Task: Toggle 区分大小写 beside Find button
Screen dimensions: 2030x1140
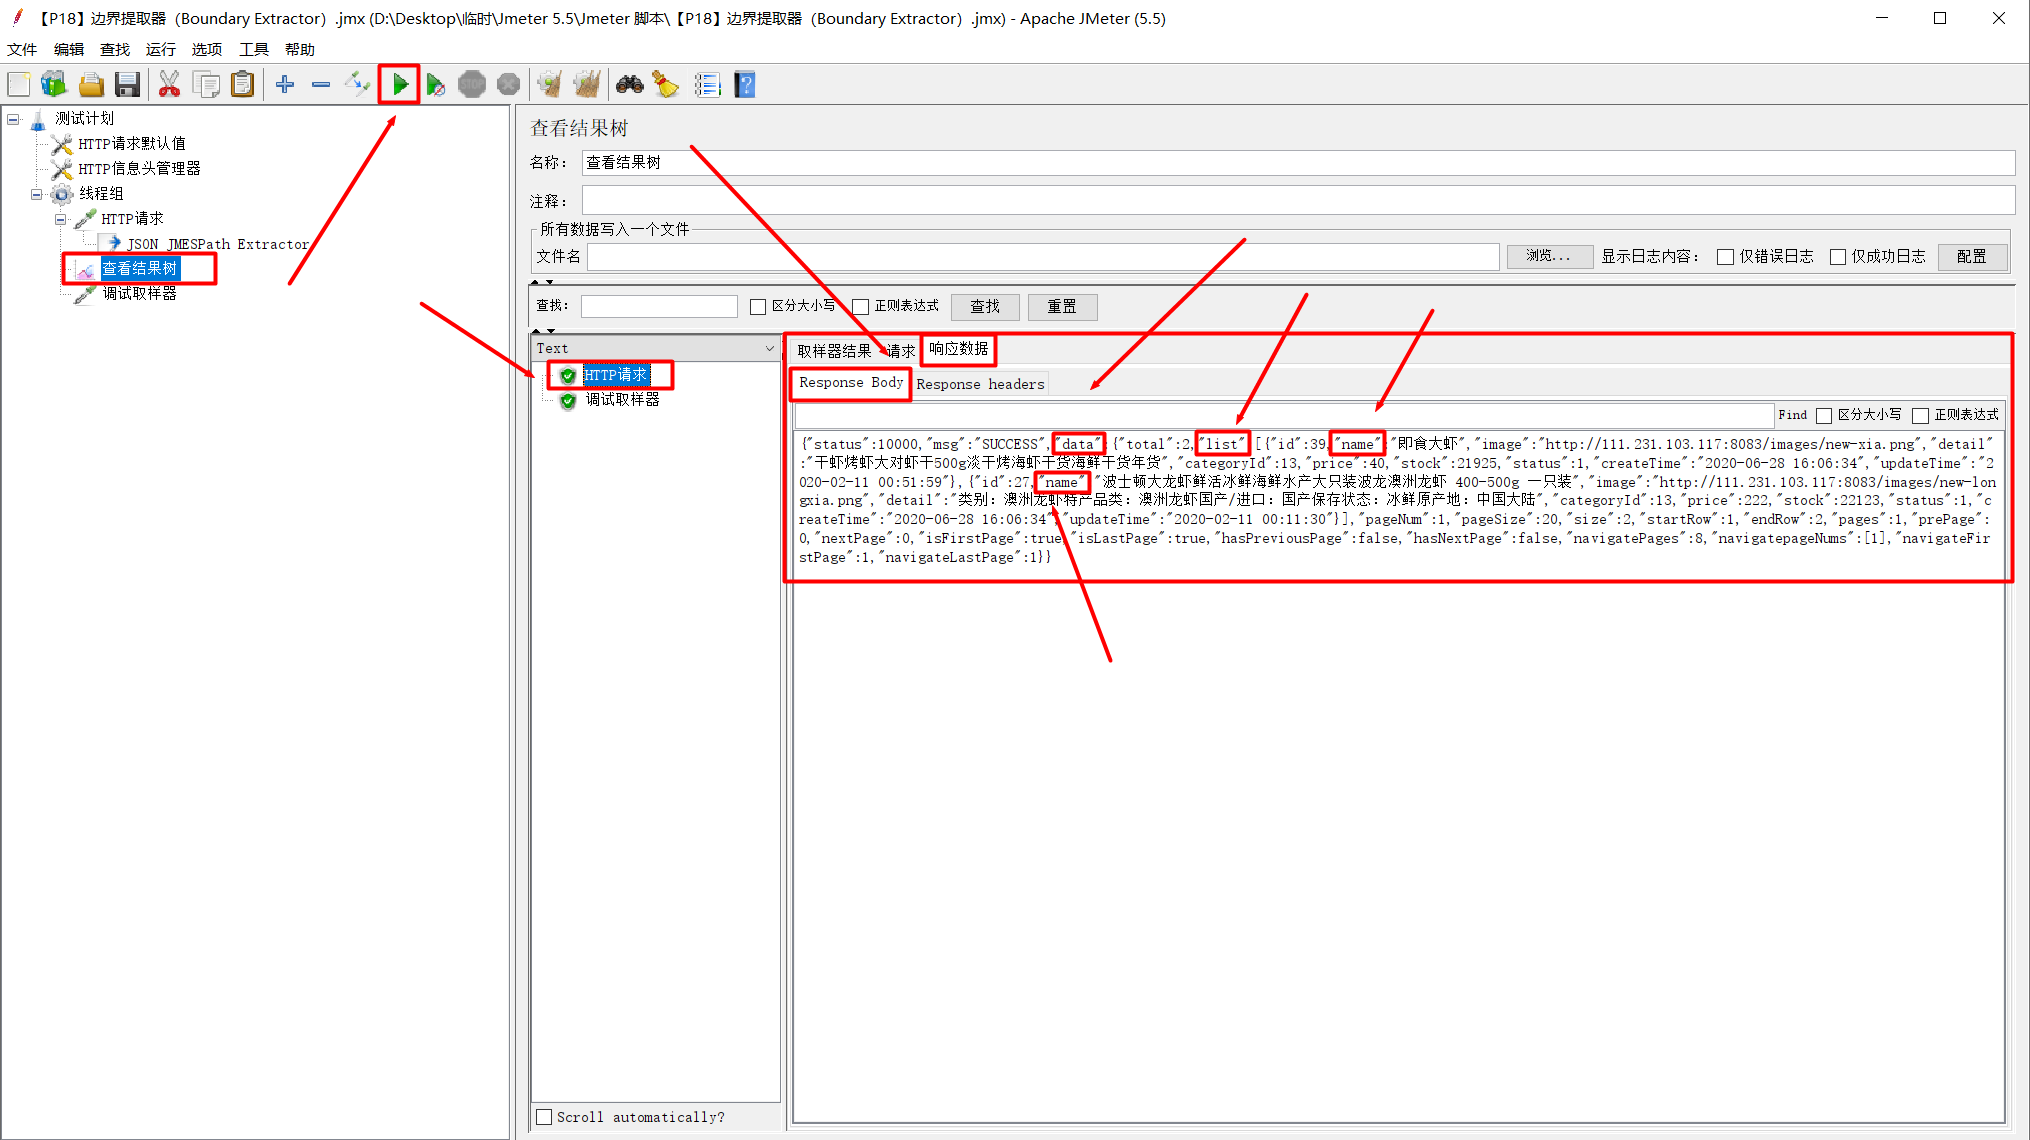Action: point(1824,415)
